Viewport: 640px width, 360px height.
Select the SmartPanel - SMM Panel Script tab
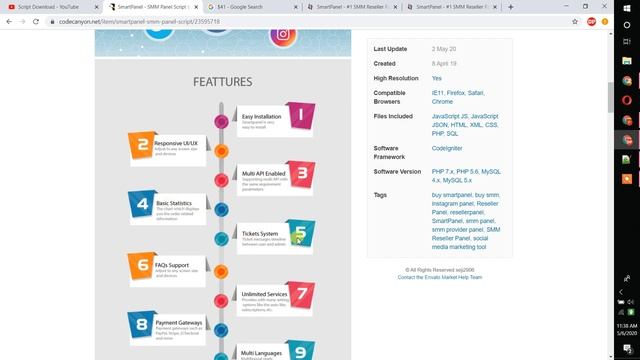click(x=152, y=7)
